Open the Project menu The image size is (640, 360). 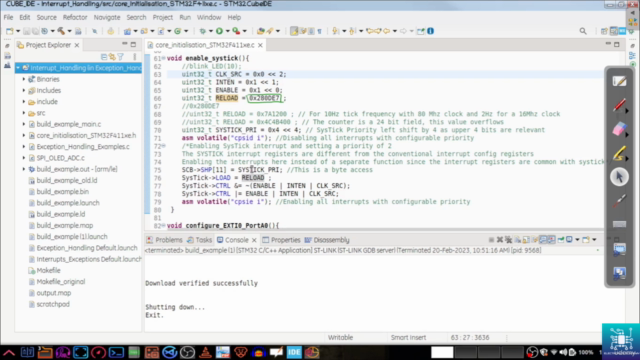click(162, 18)
